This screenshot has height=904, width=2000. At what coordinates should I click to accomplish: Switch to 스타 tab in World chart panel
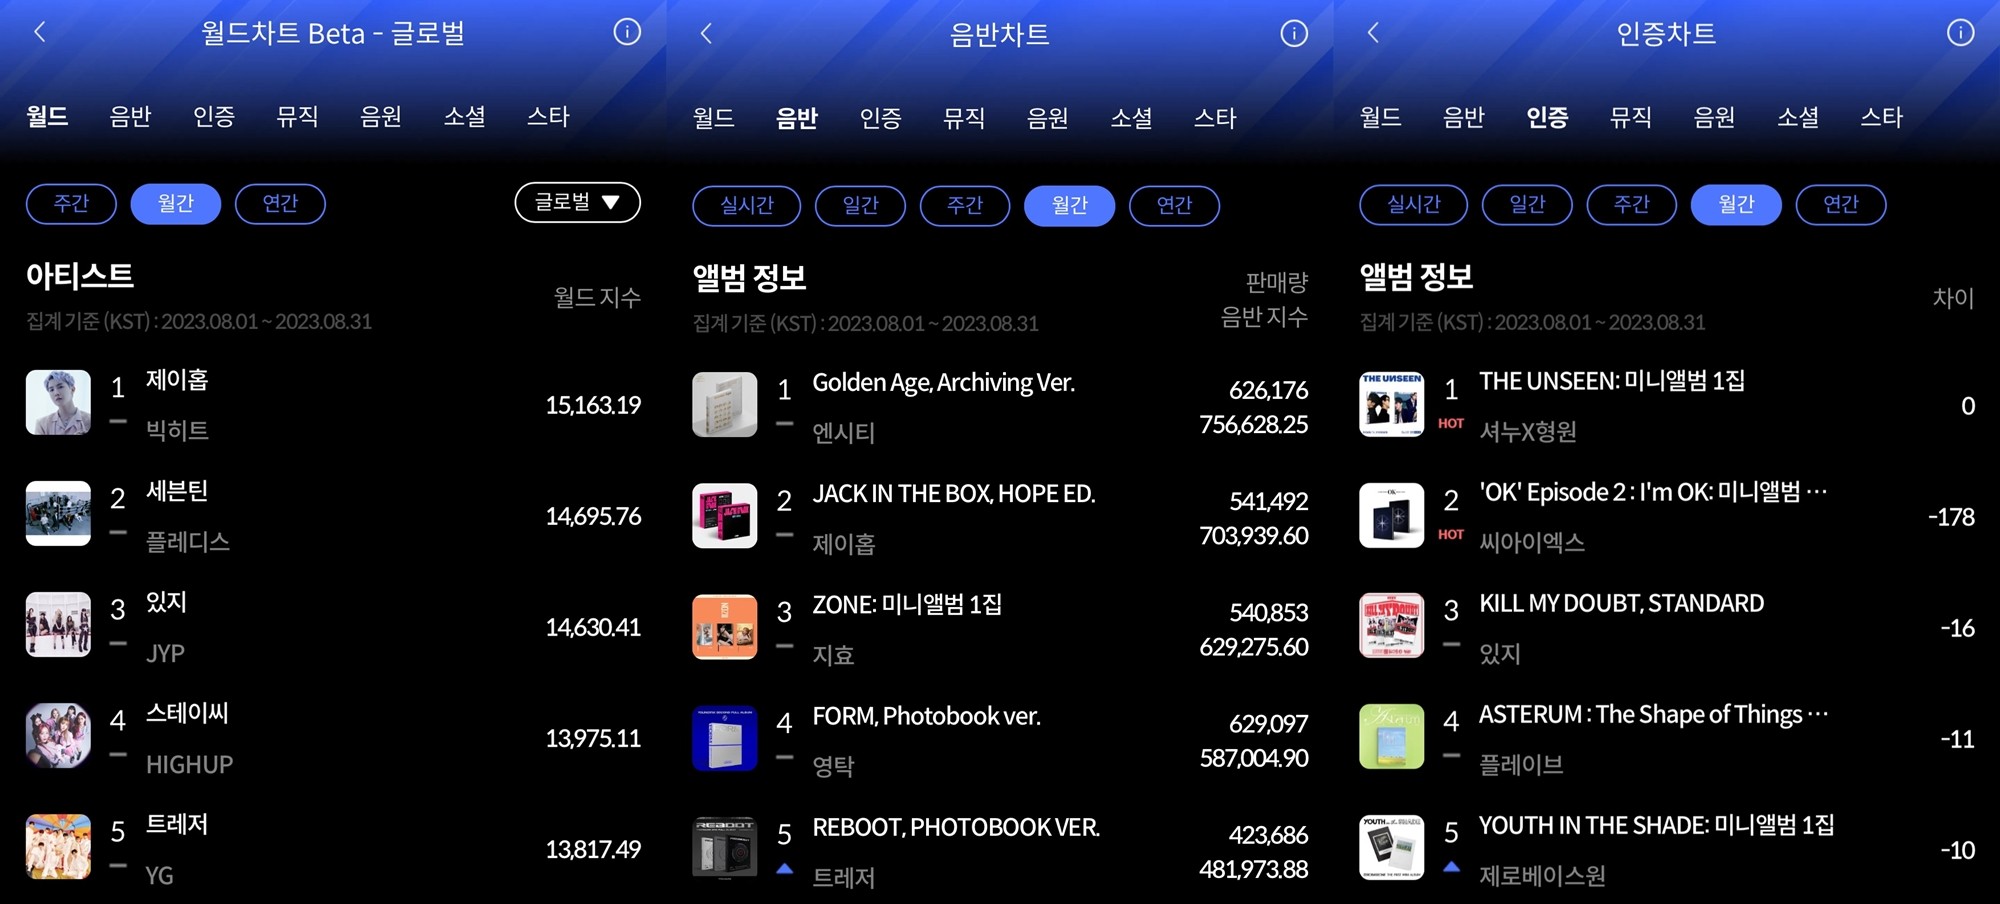tap(548, 117)
